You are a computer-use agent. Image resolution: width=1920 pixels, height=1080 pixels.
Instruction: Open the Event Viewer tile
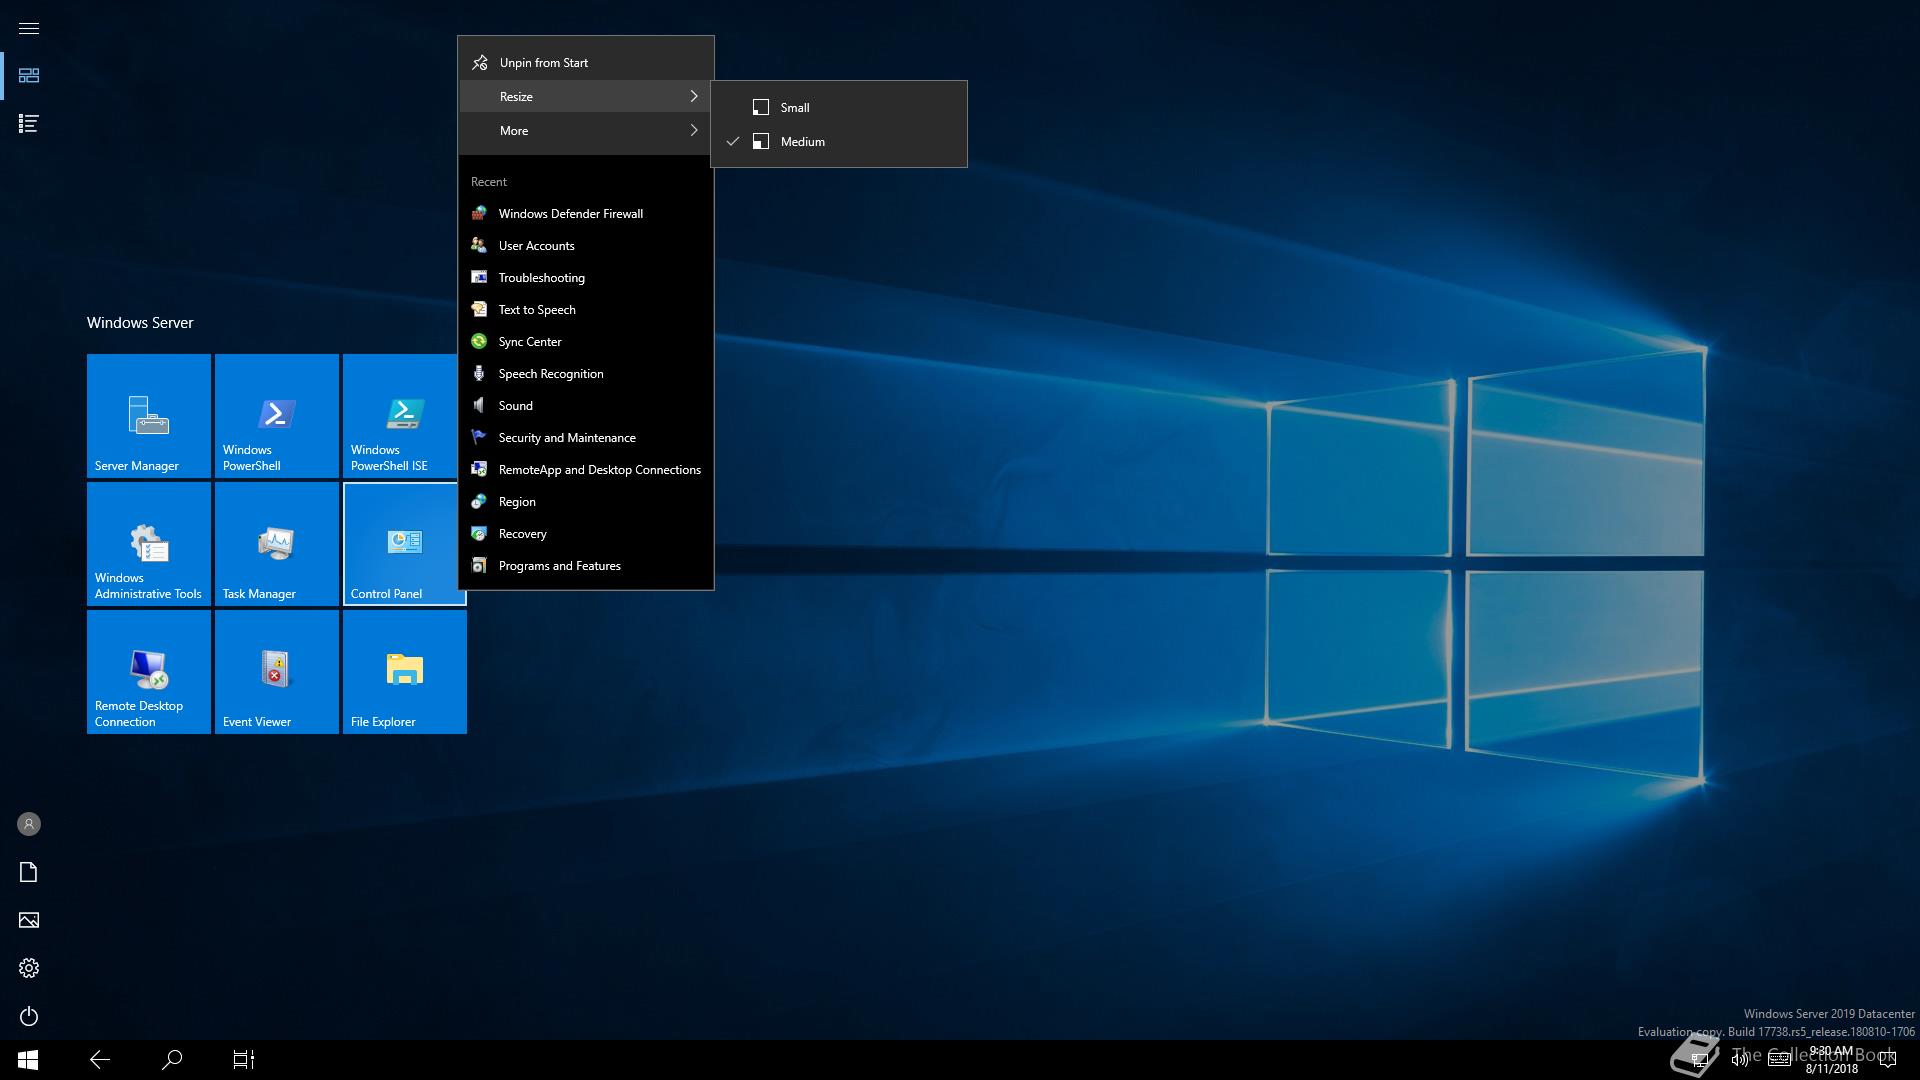(276, 672)
